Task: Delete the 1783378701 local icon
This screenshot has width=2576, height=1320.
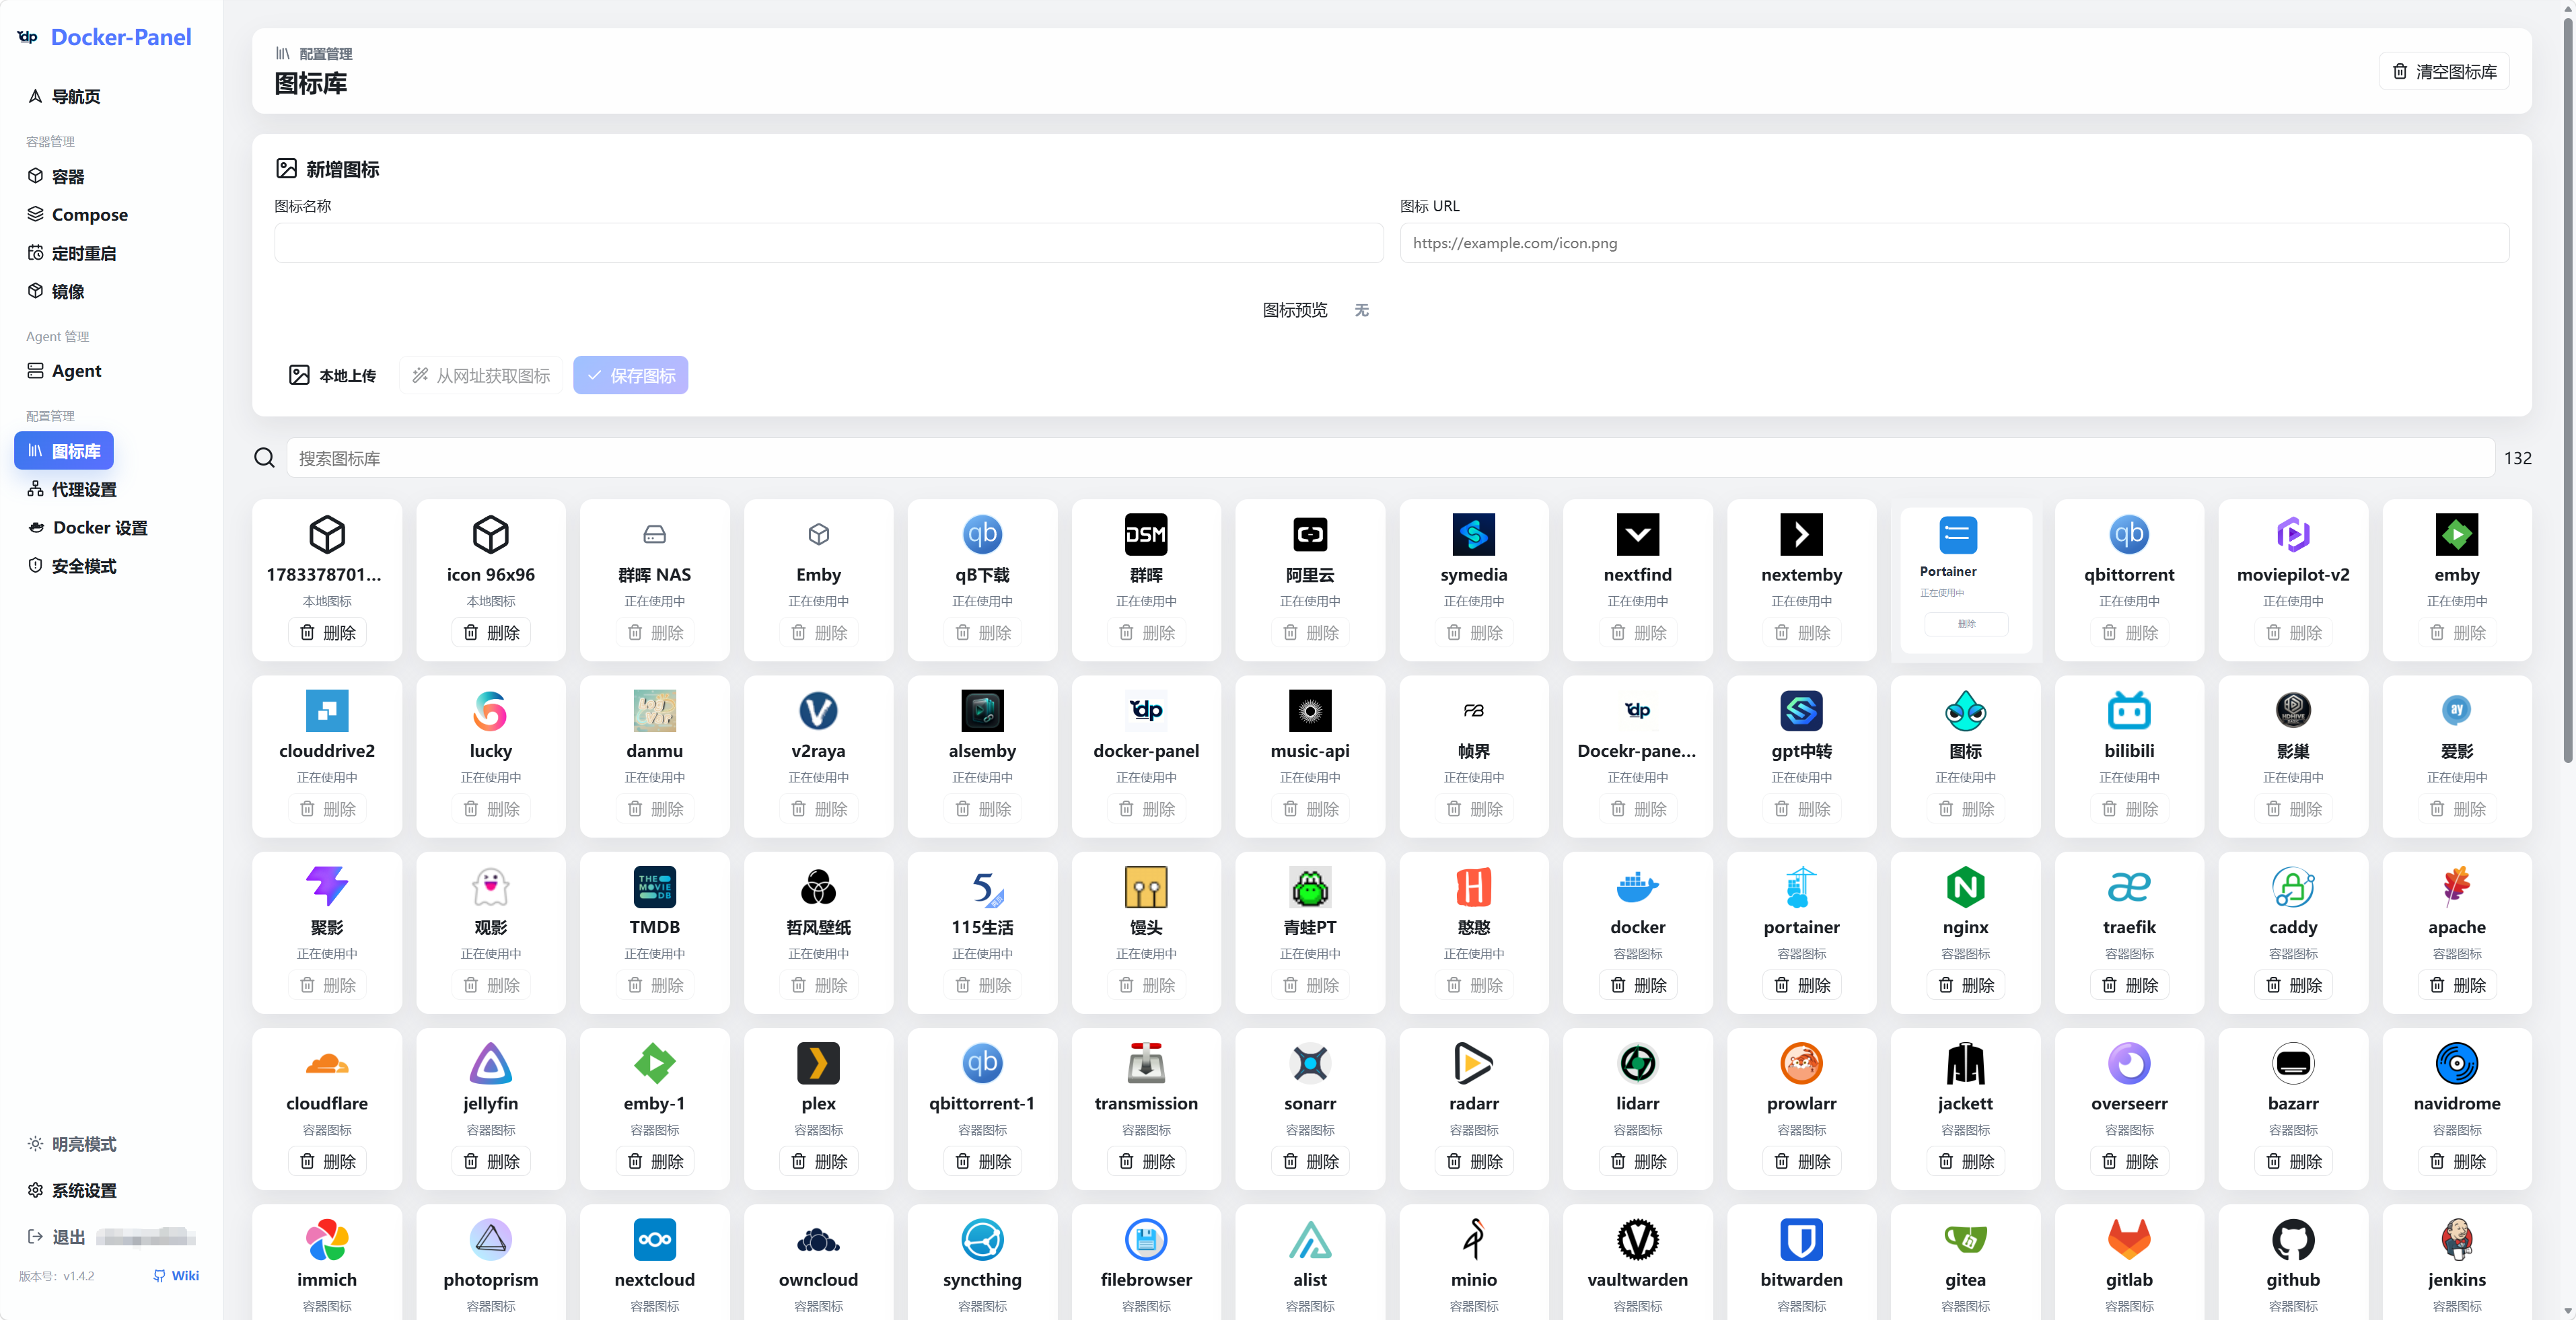Action: coord(327,632)
